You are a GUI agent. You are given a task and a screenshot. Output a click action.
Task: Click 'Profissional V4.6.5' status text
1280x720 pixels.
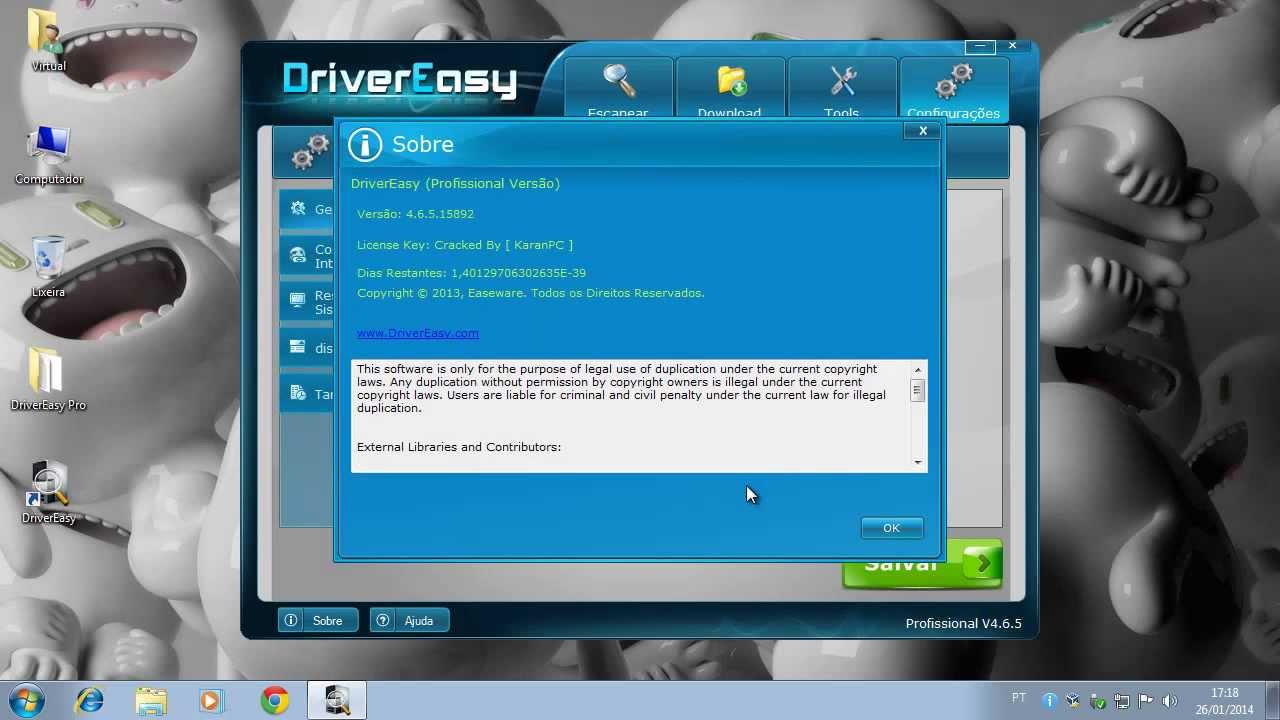[964, 624]
